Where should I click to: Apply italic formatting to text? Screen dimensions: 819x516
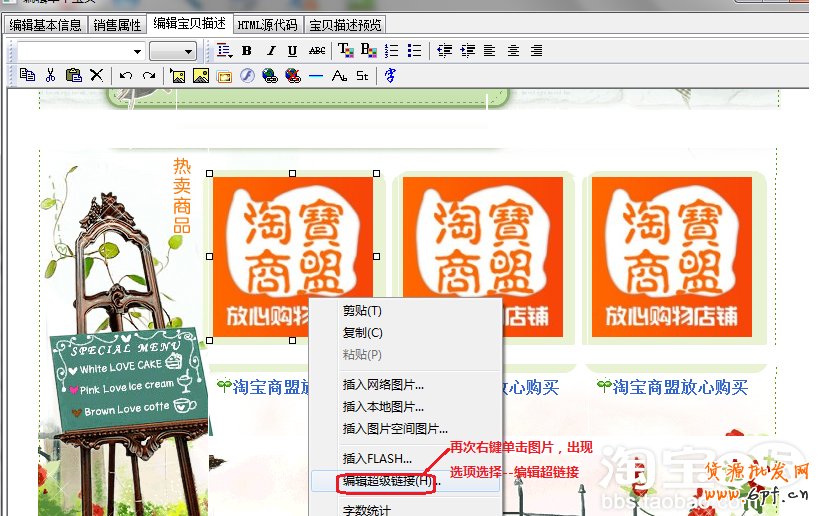(x=269, y=51)
